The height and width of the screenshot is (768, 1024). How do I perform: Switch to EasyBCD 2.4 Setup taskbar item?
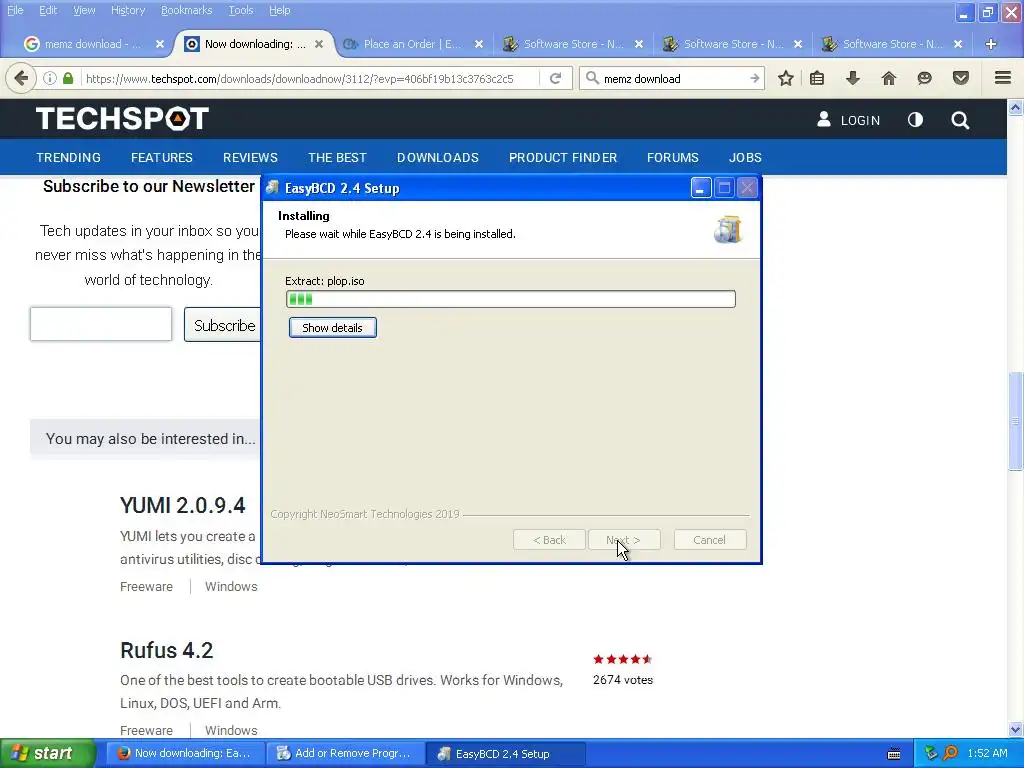[x=505, y=753]
